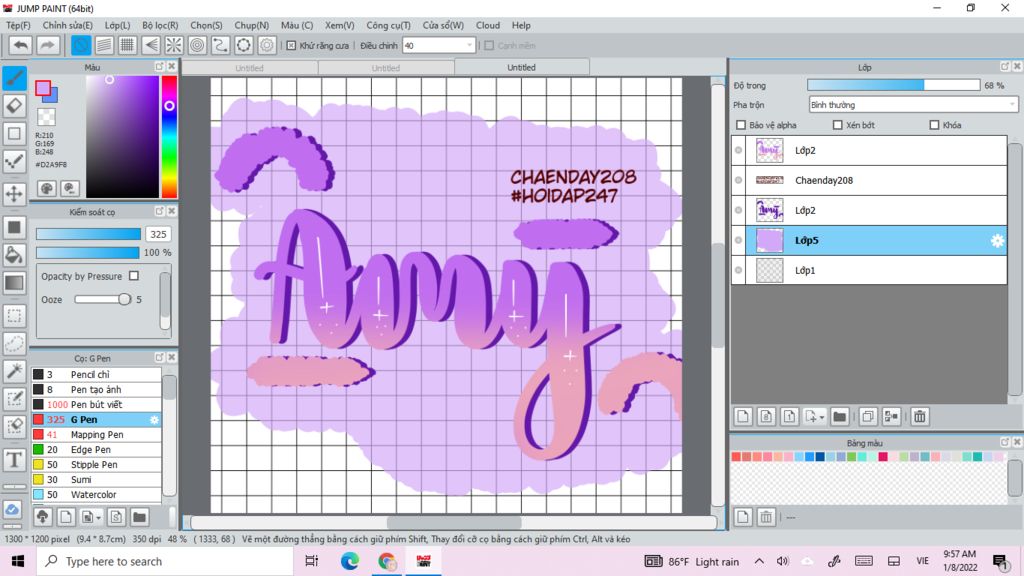The height and width of the screenshot is (576, 1024).
Task: Select the Pencil chì brush
Action: tap(96, 375)
